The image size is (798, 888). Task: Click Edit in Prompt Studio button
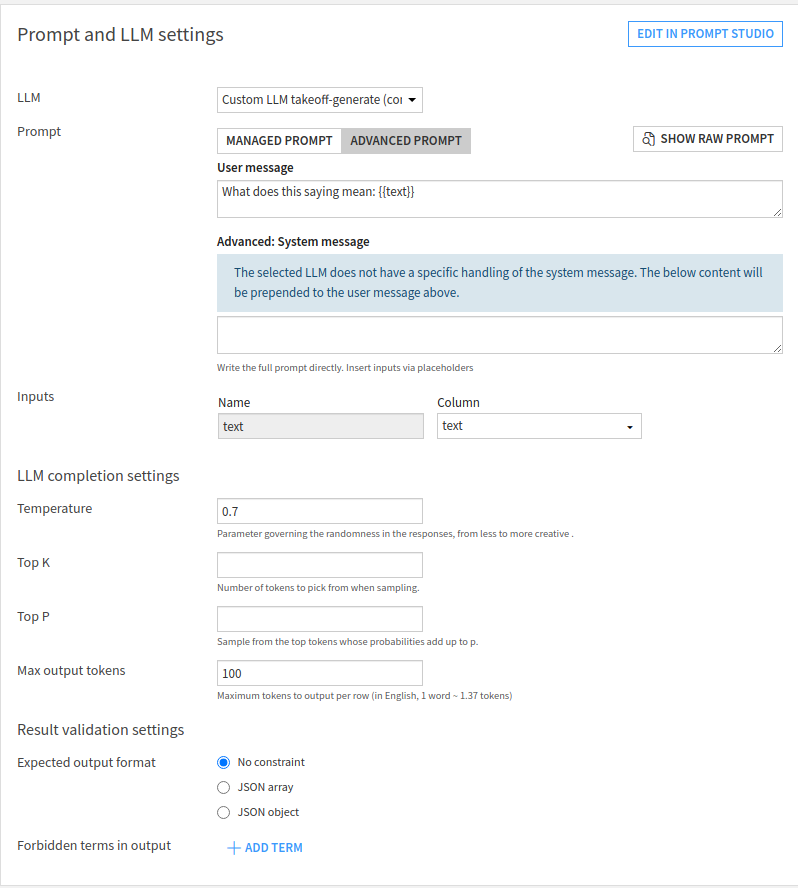point(705,34)
